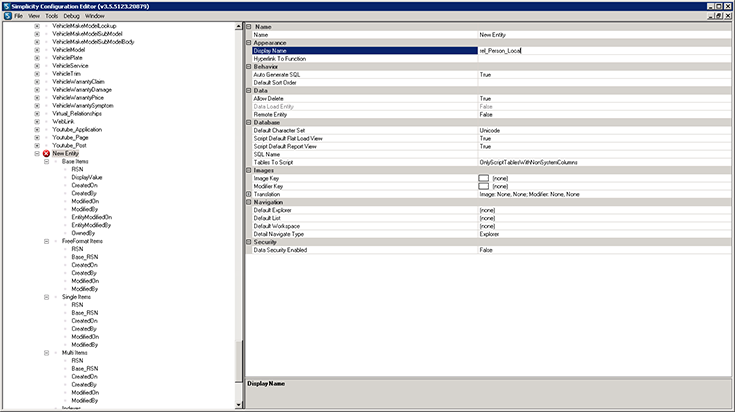The height and width of the screenshot is (412, 735).
Task: Expand the WebLink tree node
Action: point(37,122)
